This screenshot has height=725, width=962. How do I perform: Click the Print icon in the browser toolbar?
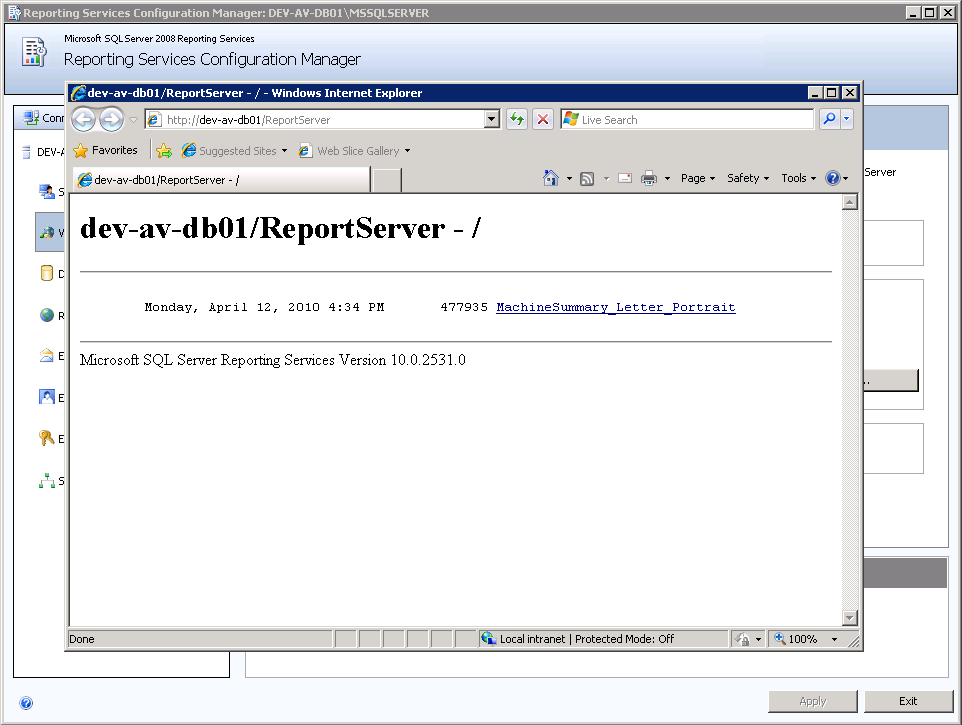pos(651,177)
